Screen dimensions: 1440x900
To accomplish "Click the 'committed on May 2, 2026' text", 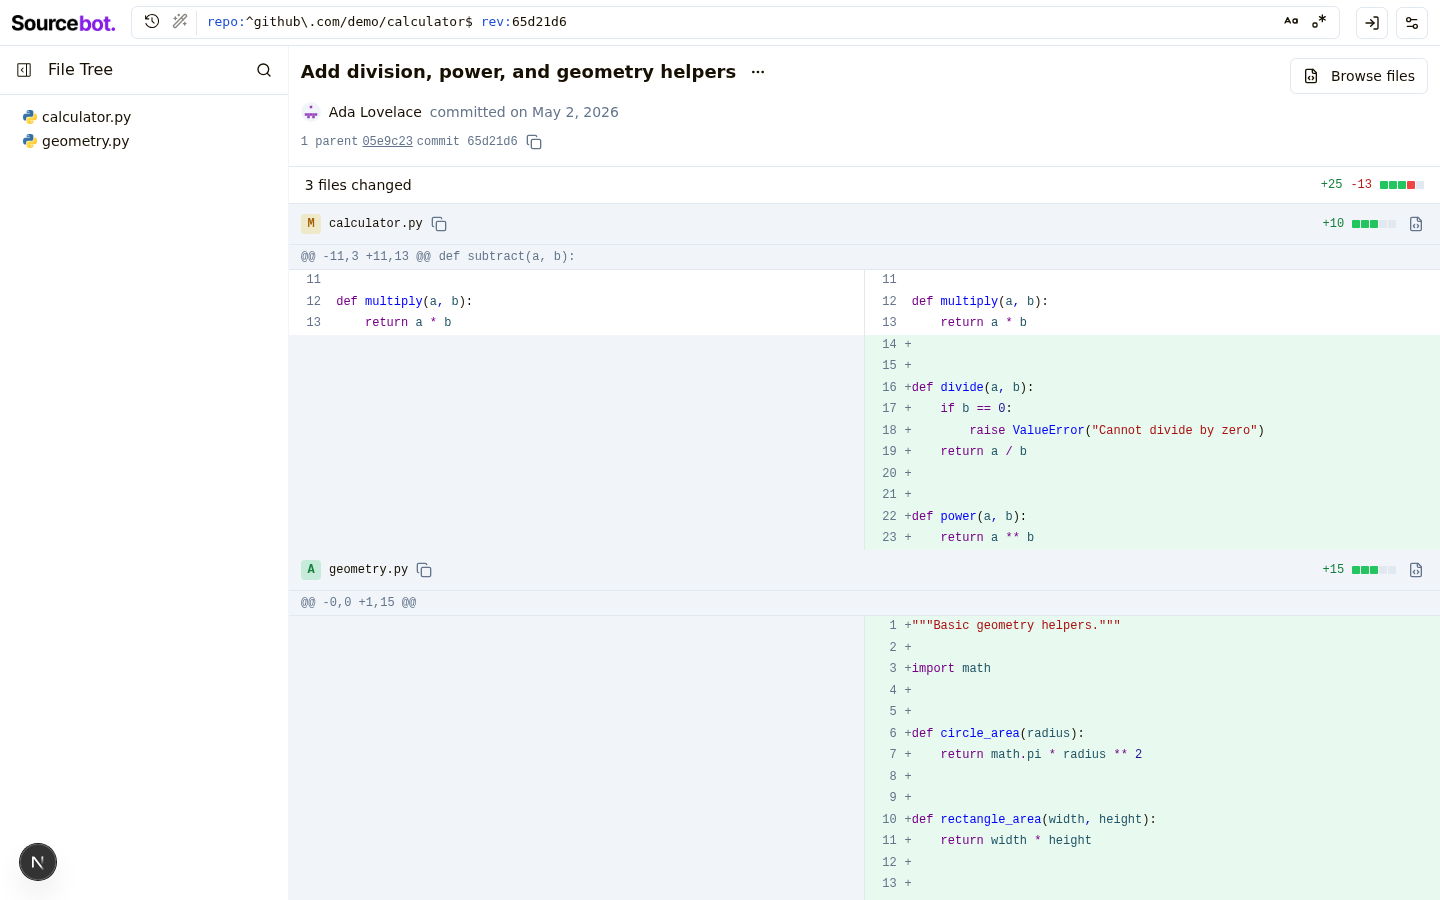I will pos(524,112).
